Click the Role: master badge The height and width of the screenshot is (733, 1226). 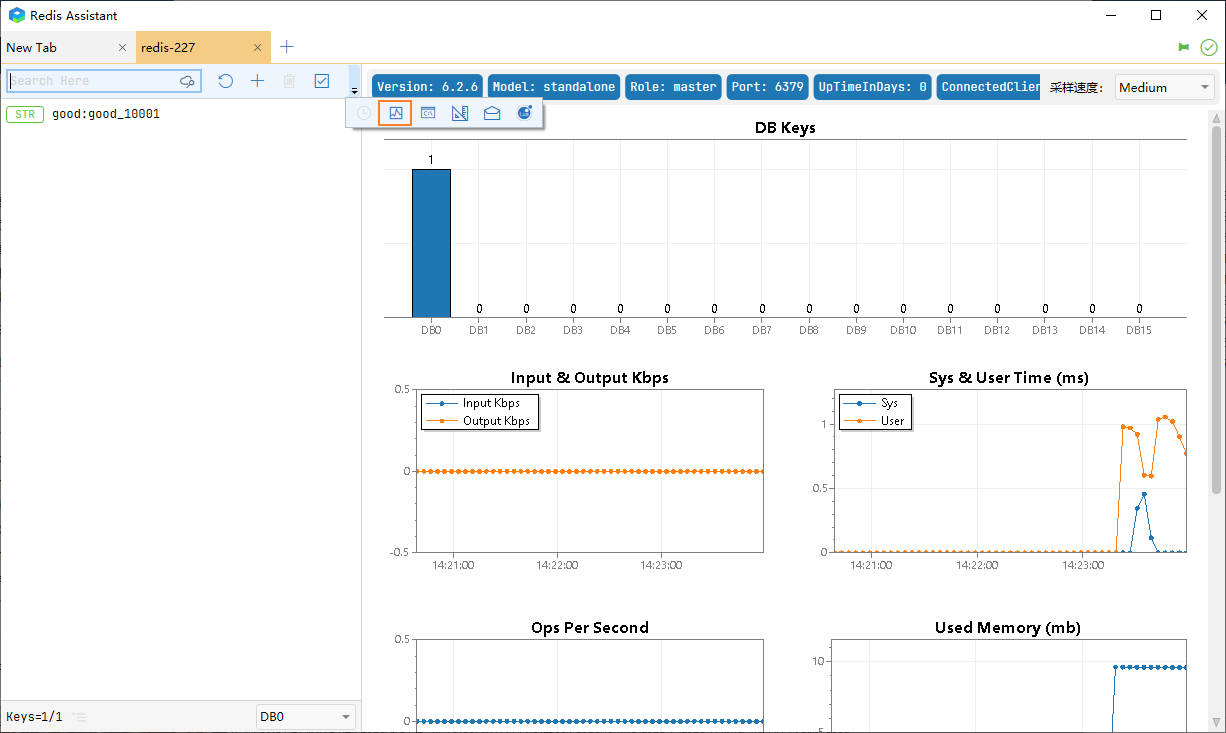pos(674,87)
